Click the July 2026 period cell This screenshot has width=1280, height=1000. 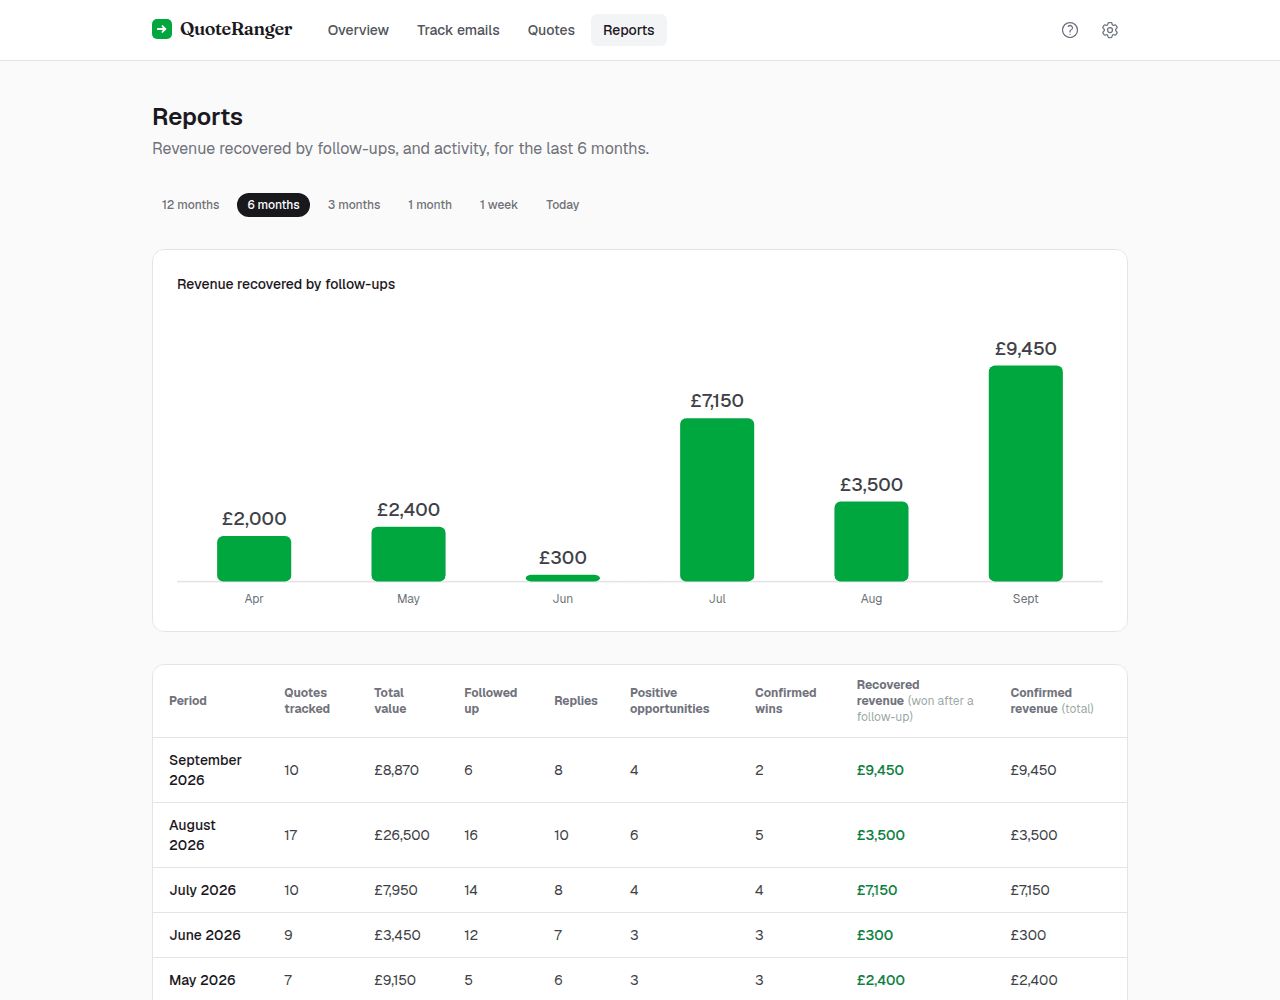pyautogui.click(x=203, y=890)
